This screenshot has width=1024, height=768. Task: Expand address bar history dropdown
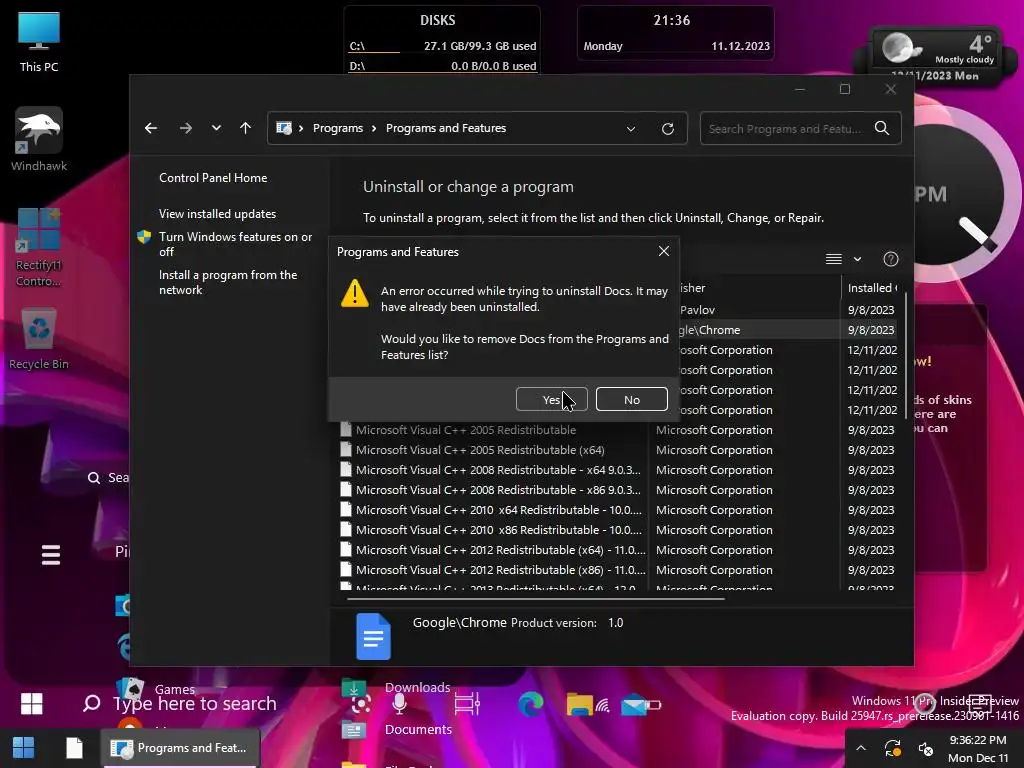(631, 129)
